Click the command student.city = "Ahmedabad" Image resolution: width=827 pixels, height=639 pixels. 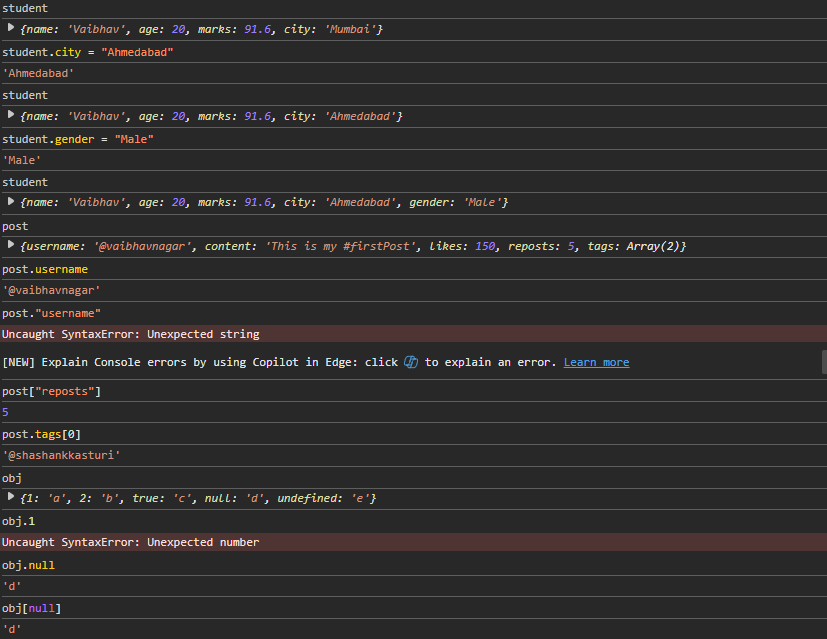coord(88,52)
